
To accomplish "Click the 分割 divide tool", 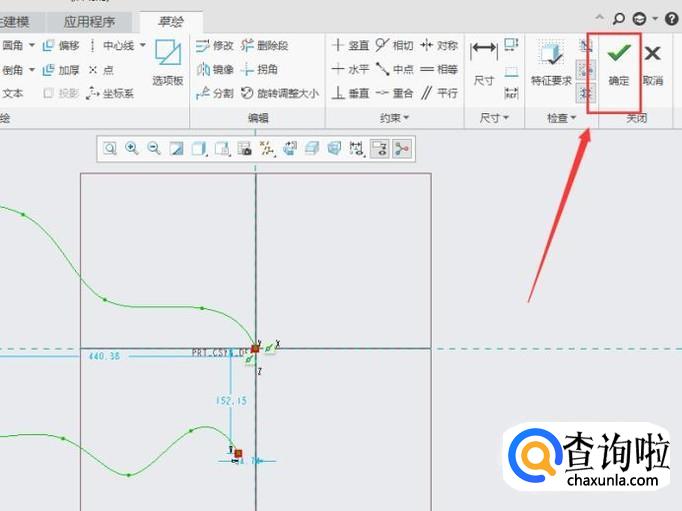I will (x=214, y=93).
